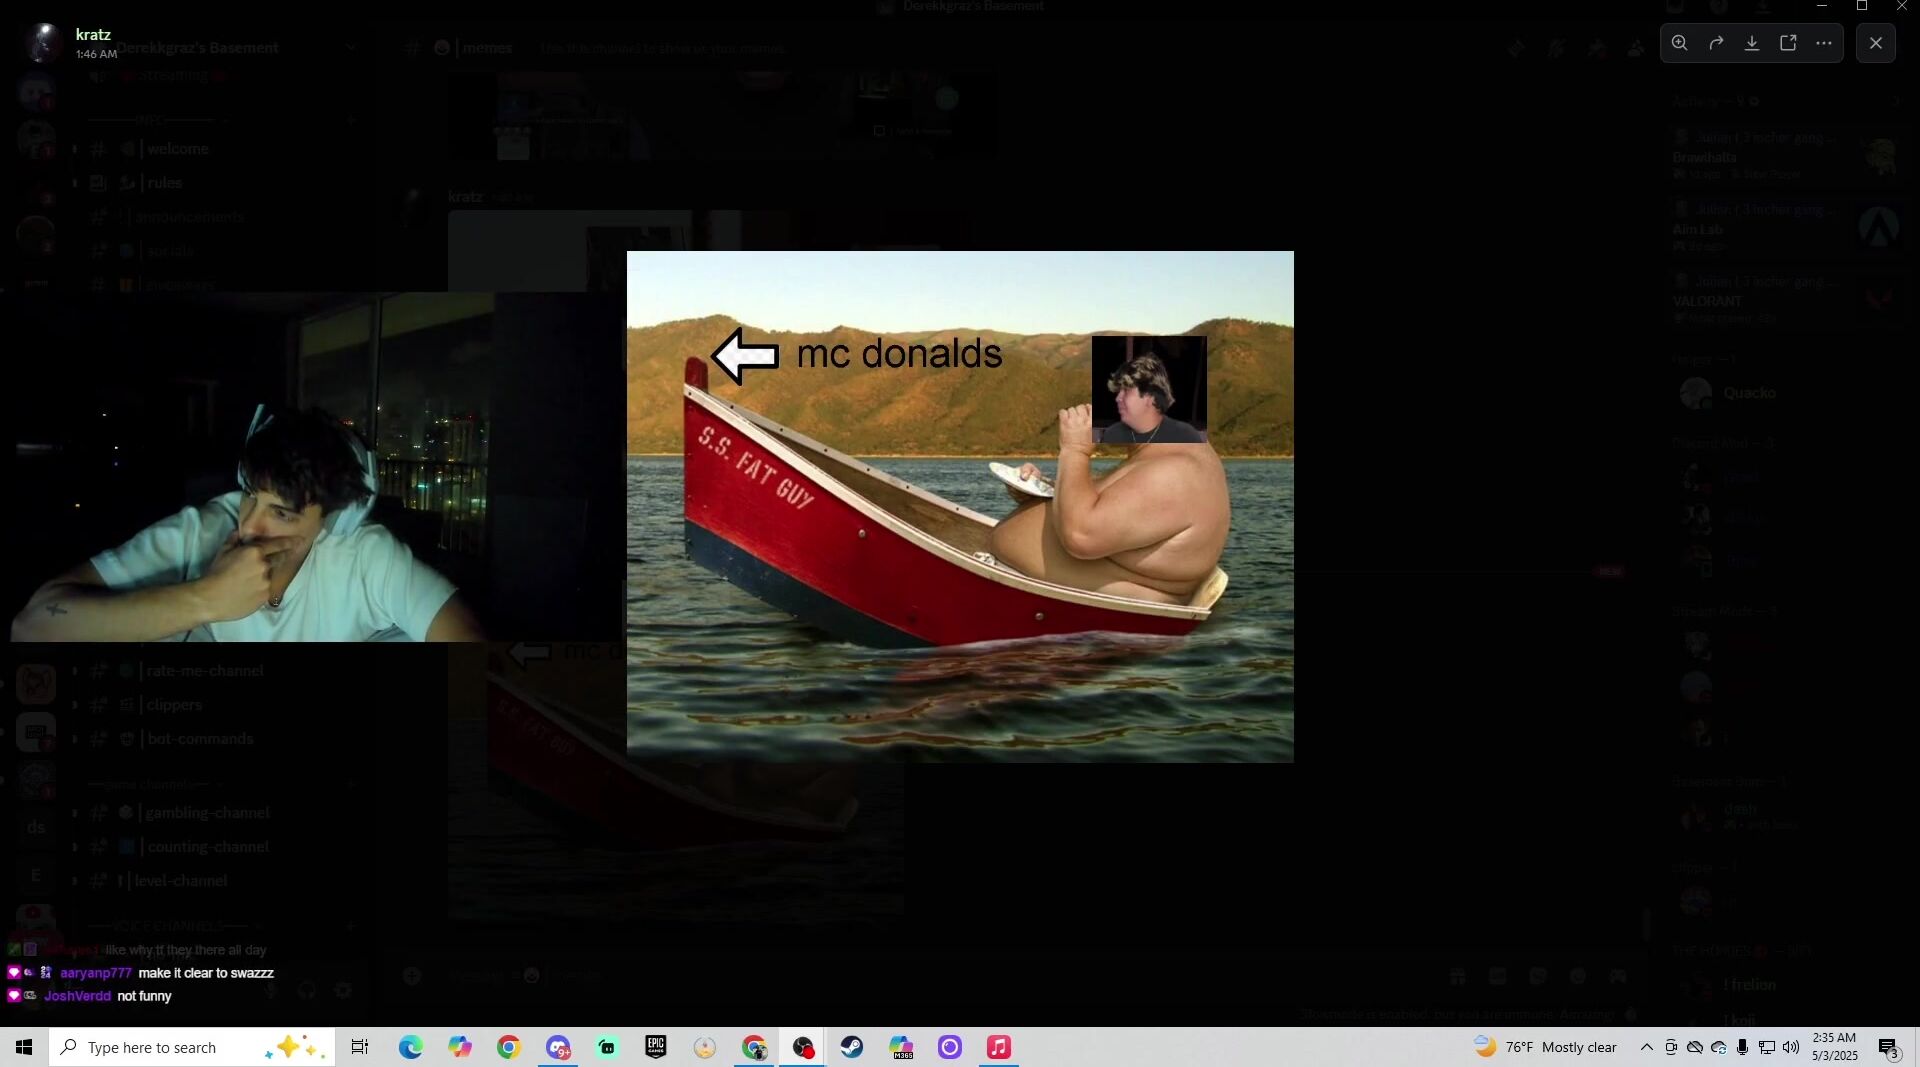
Task: Open the Microsoft 365 Copilot app
Action: 901,1047
